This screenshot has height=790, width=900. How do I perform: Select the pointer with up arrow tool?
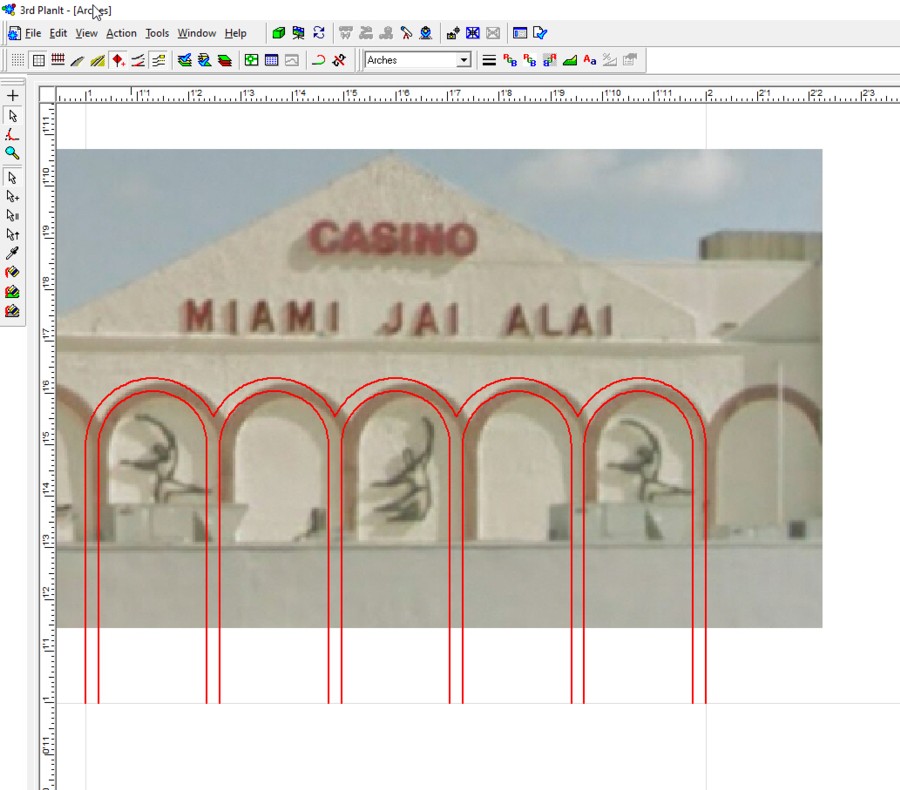[x=13, y=235]
